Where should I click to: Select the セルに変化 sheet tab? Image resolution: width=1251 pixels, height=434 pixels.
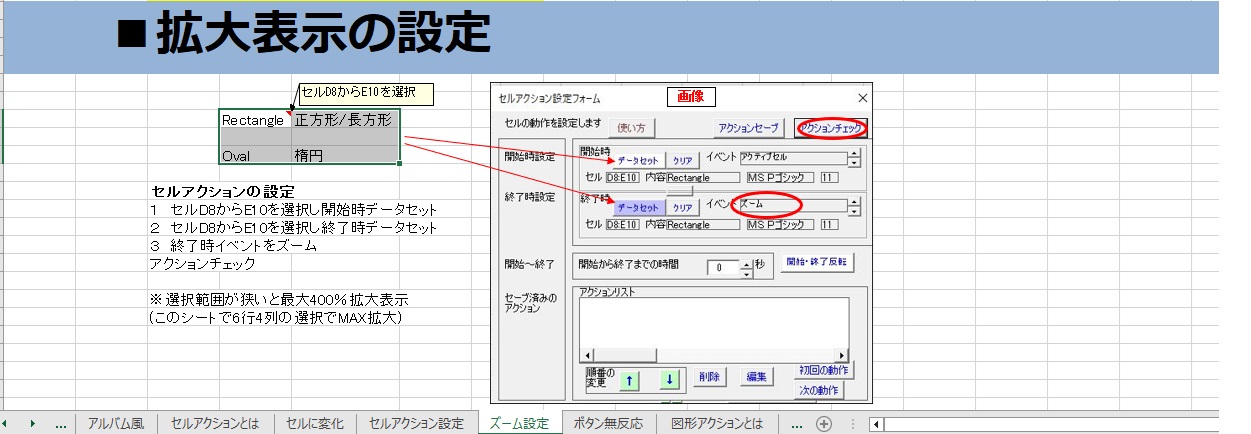pos(315,424)
